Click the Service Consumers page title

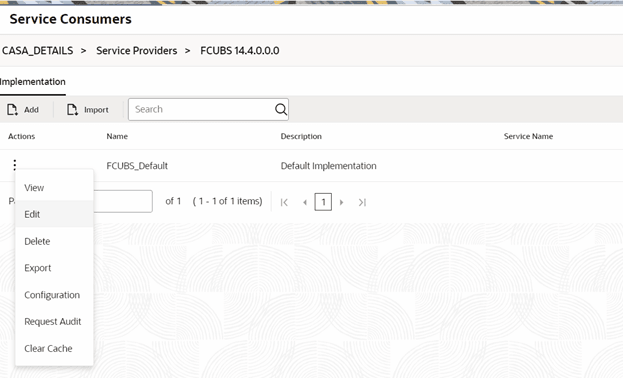click(x=70, y=19)
